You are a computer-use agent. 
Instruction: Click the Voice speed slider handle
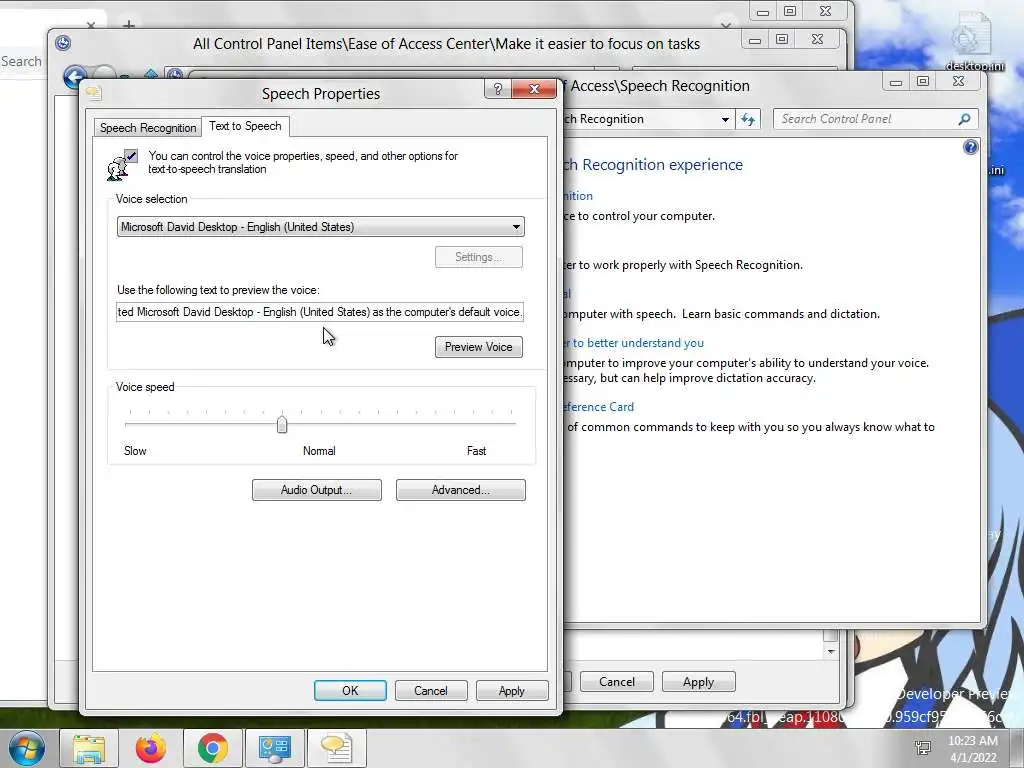[x=281, y=424]
